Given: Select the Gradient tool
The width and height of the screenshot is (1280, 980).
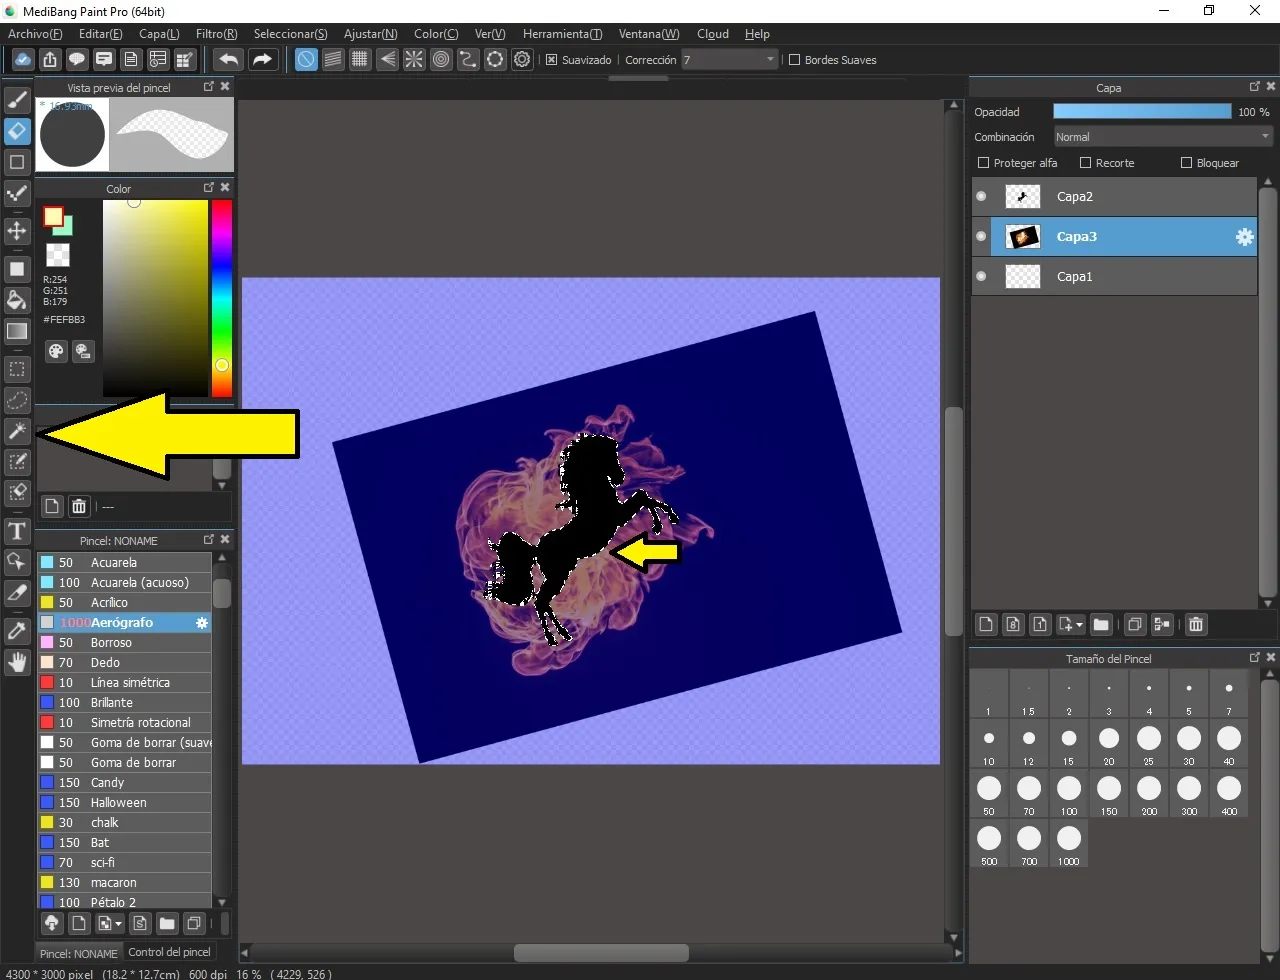Looking at the screenshot, I should click(x=17, y=331).
